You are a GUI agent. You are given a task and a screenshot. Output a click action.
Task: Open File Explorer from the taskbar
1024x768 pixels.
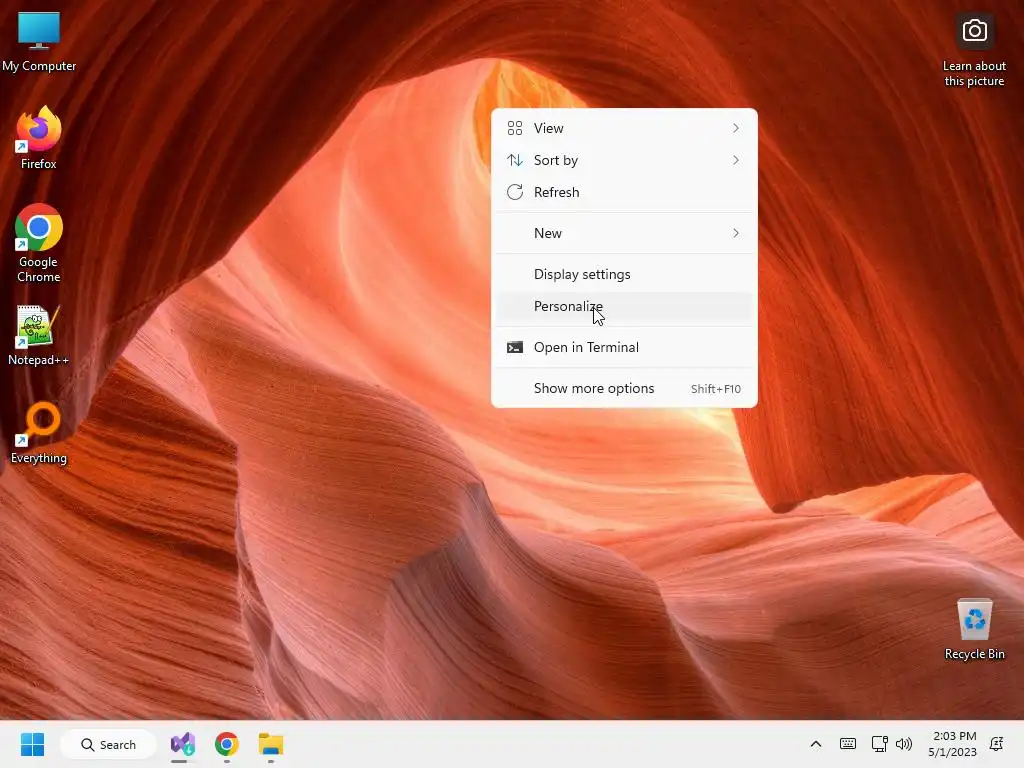(x=270, y=744)
